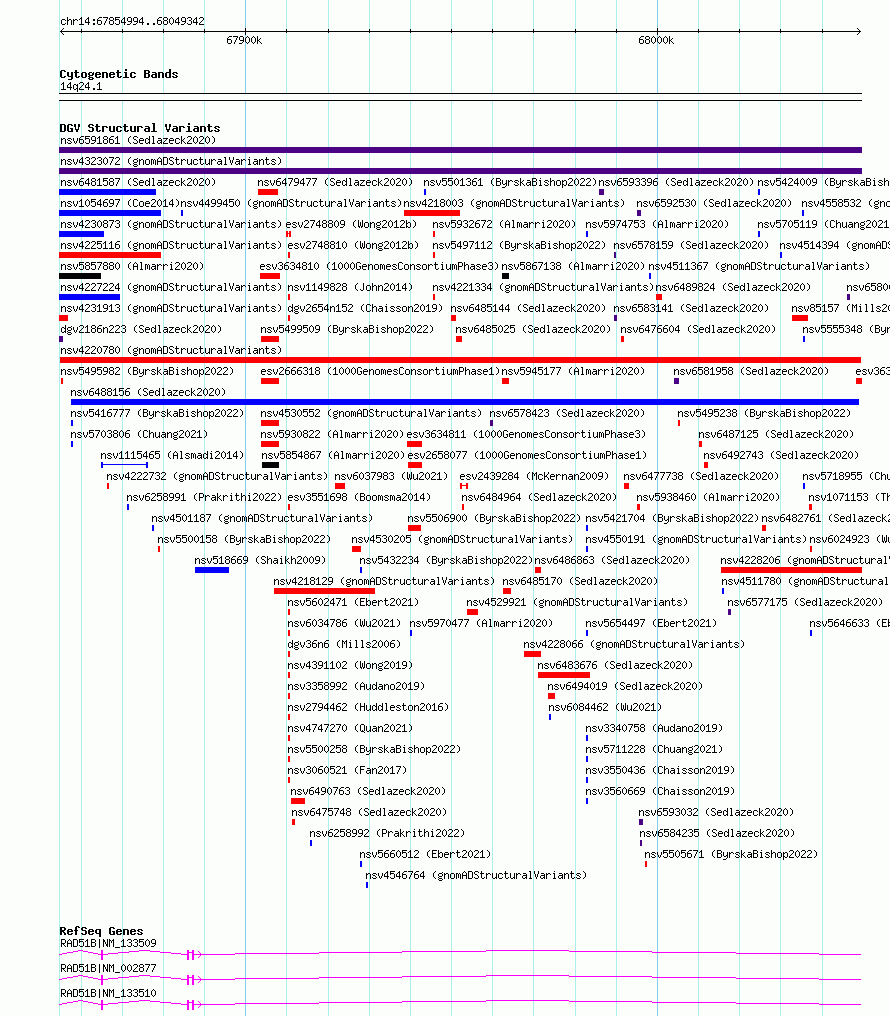Click the nsv1149828 (John2014) label
This screenshot has height=1016, width=890.
coord(350,287)
